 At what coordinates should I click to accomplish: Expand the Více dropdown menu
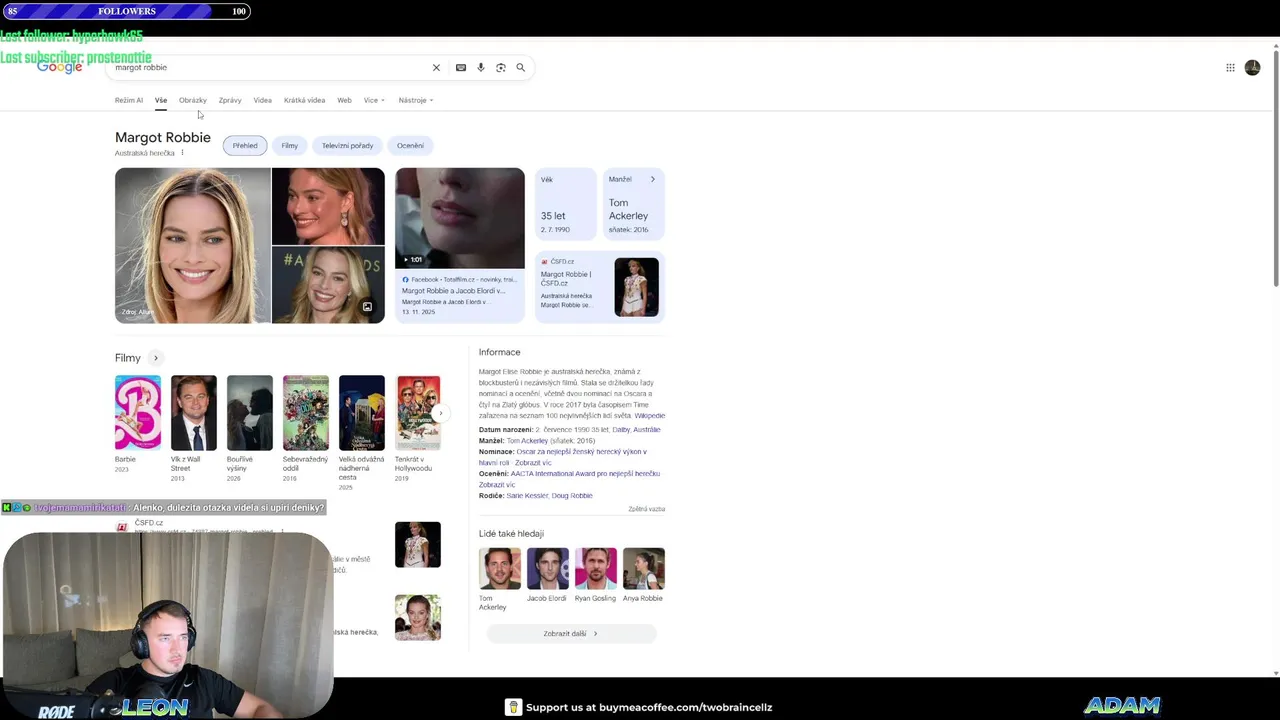click(x=374, y=100)
